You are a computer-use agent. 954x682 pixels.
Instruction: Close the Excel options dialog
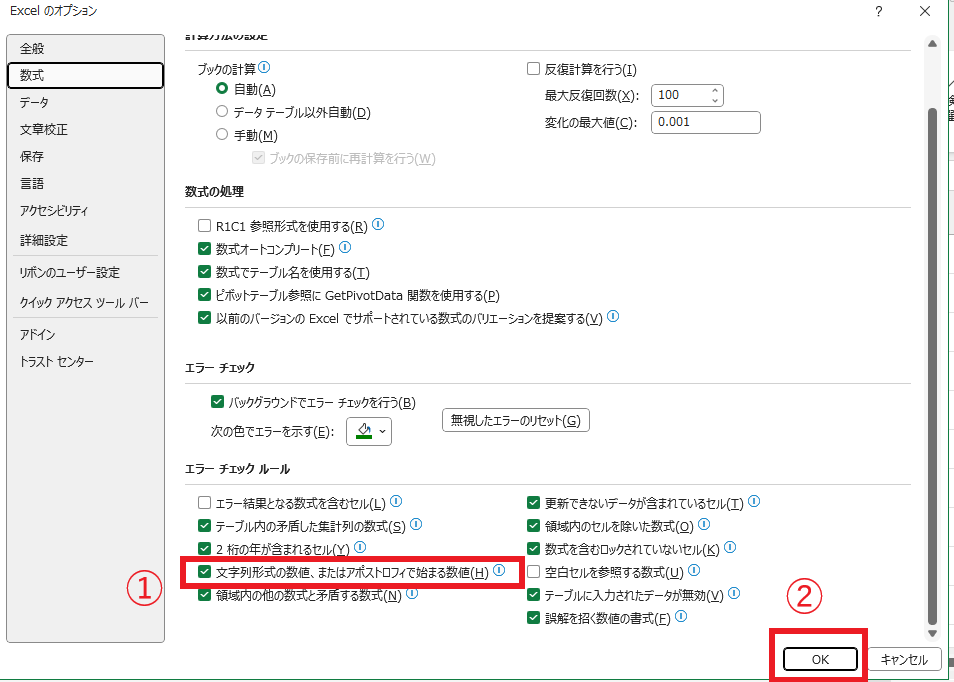(x=925, y=11)
